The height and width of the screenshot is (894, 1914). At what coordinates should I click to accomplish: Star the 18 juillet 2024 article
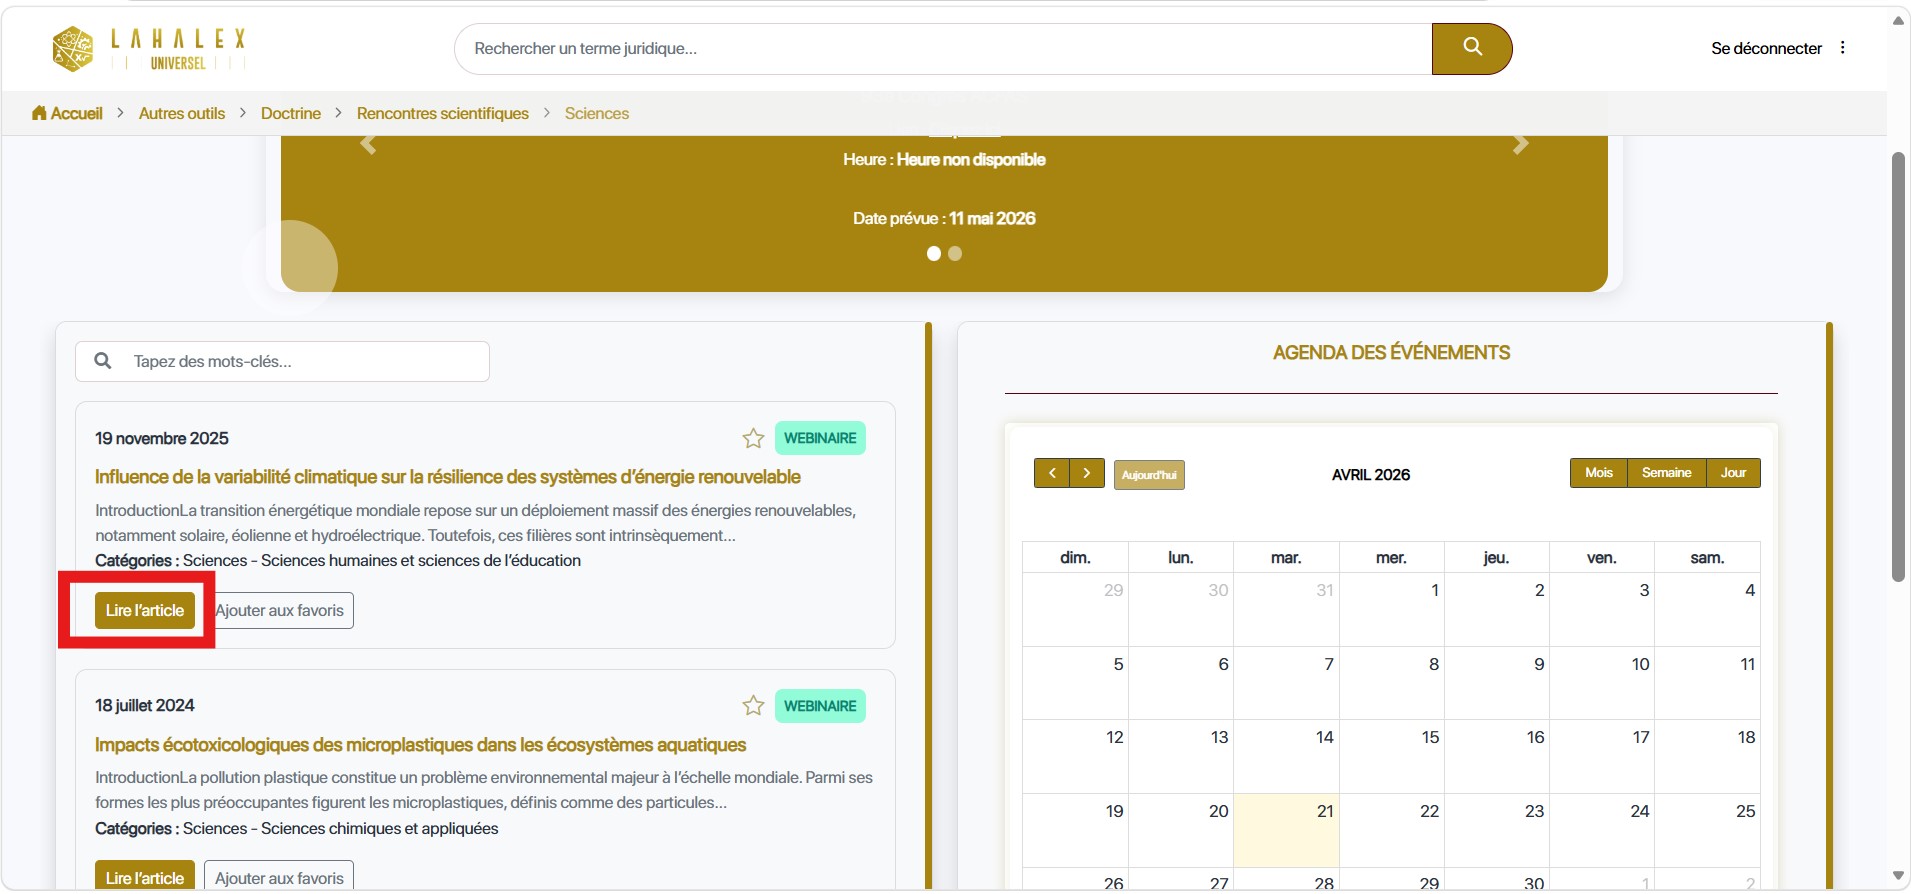click(753, 706)
